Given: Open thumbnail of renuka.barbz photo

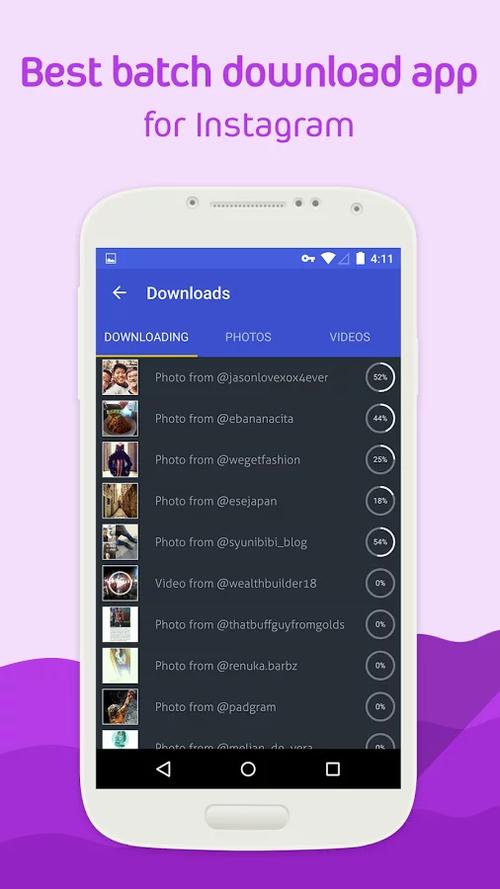Looking at the screenshot, I should pos(120,665).
